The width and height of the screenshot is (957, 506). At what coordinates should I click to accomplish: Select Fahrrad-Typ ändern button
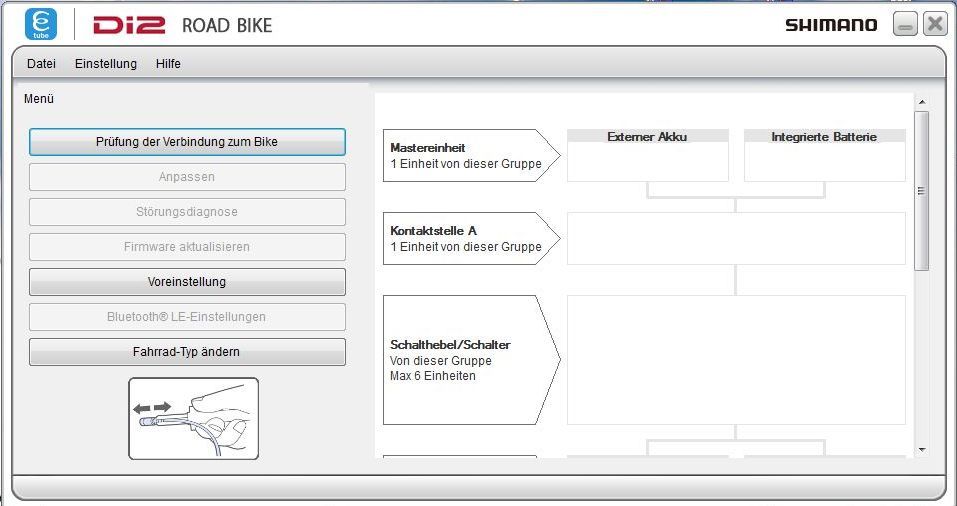(x=187, y=352)
